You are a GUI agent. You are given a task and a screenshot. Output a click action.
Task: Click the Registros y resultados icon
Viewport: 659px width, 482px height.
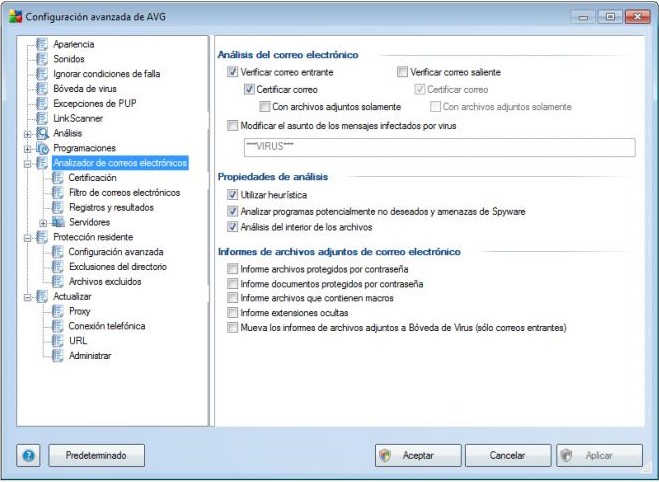click(x=58, y=207)
